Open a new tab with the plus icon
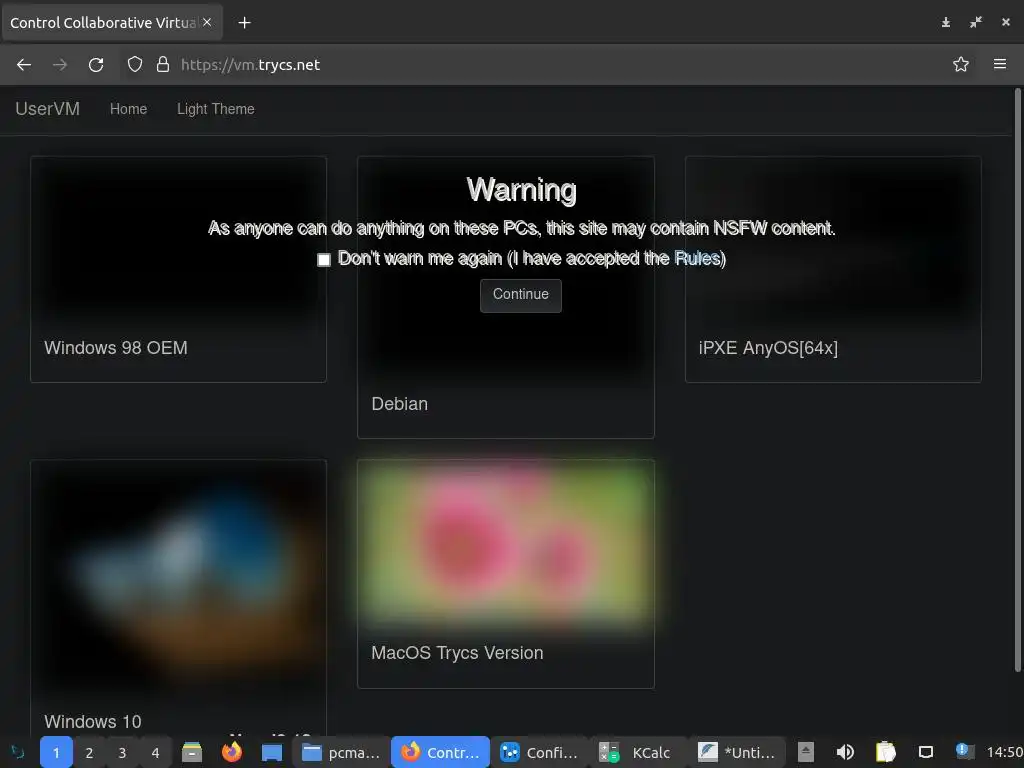The image size is (1024, 768). tap(244, 23)
